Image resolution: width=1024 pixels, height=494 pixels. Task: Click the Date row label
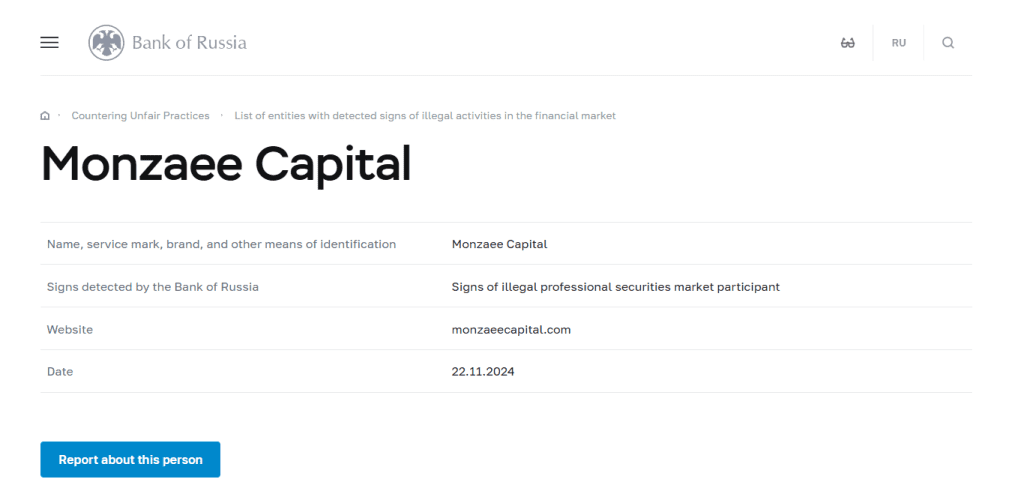[60, 372]
